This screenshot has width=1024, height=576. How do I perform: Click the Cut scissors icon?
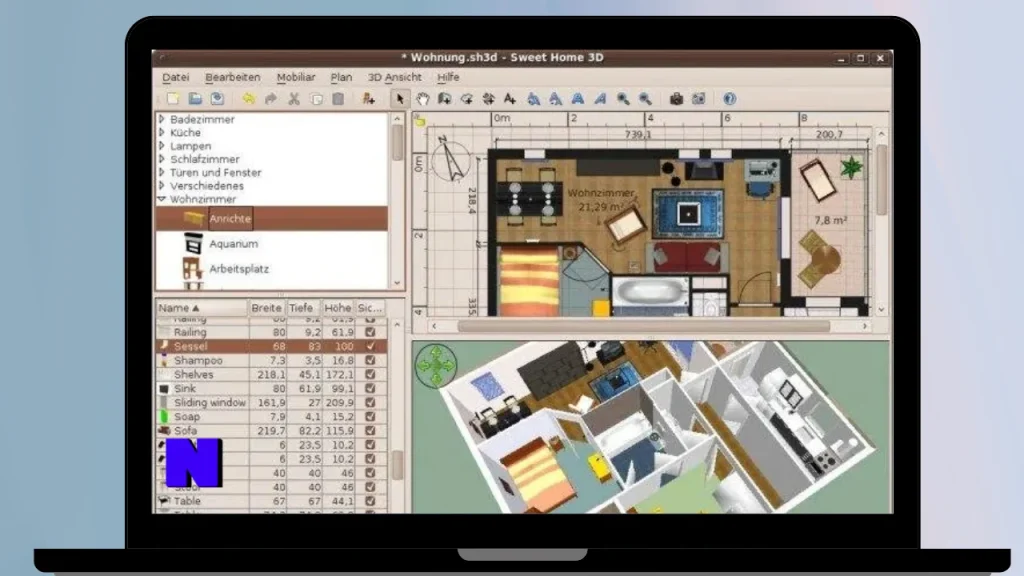(294, 99)
